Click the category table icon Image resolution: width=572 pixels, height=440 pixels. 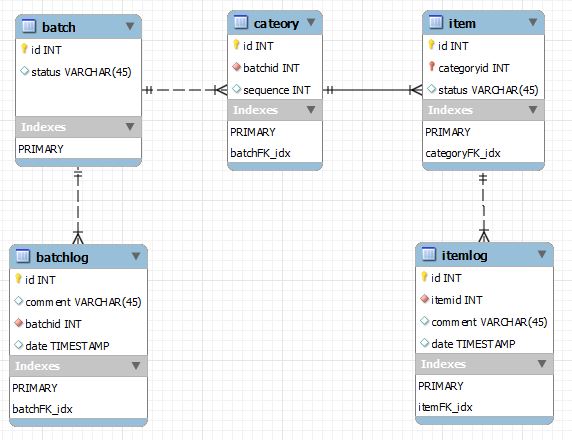(241, 23)
